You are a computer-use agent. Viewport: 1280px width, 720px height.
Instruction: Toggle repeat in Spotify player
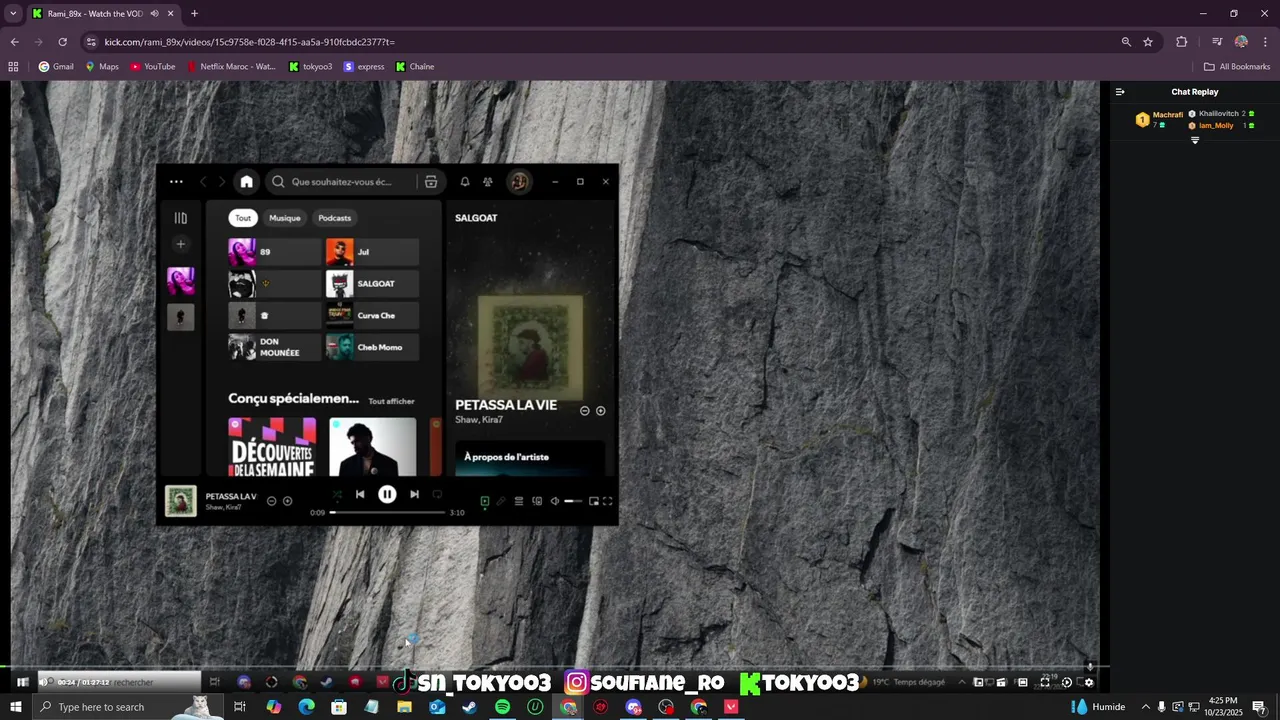[437, 494]
